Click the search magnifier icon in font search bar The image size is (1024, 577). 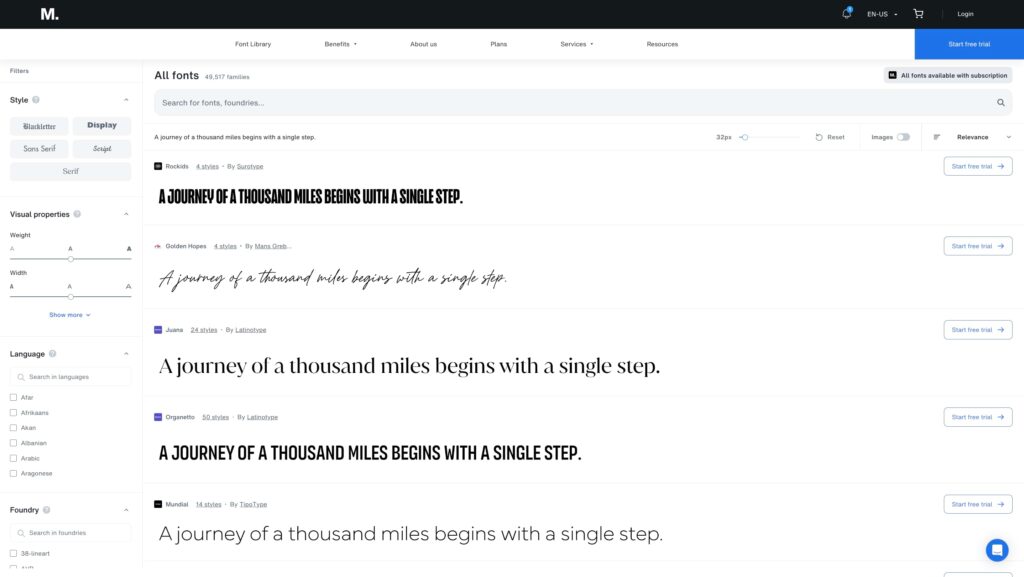click(x=1000, y=102)
